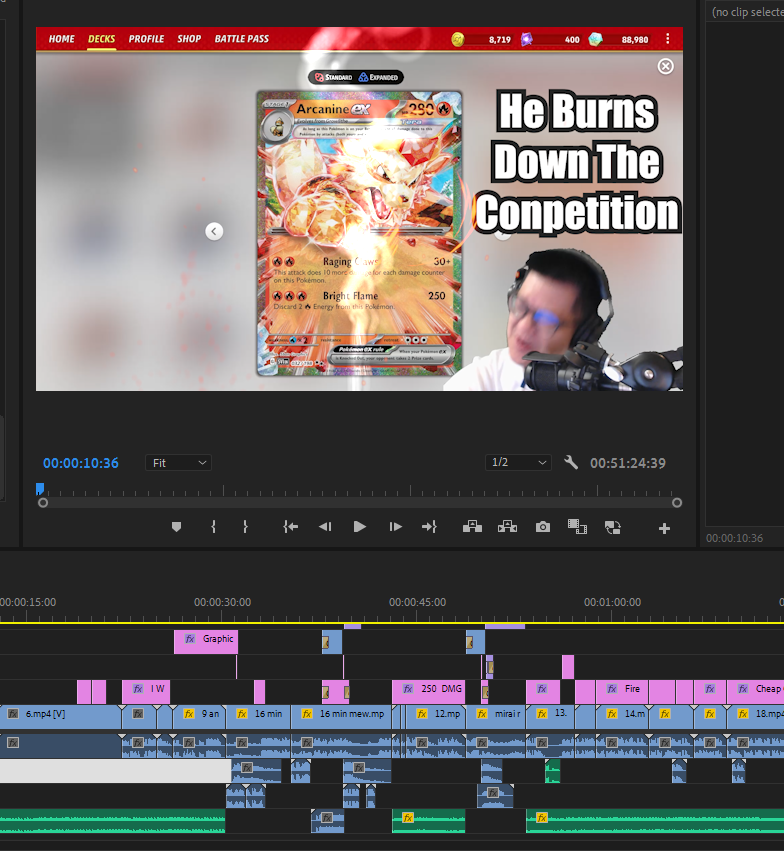Click fx badge on 250 DMG clip
The height and width of the screenshot is (851, 784).
(x=408, y=689)
